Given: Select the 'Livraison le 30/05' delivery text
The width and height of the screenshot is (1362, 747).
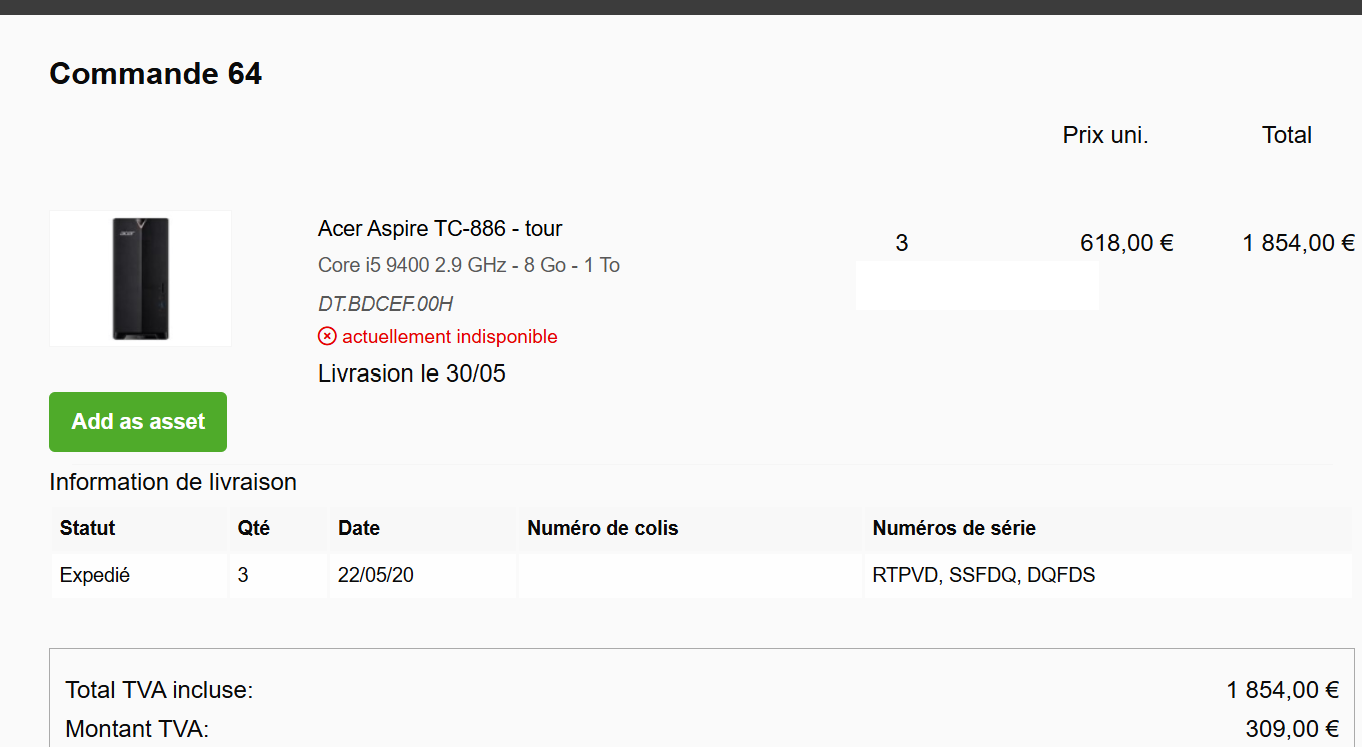Looking at the screenshot, I should pos(412,374).
